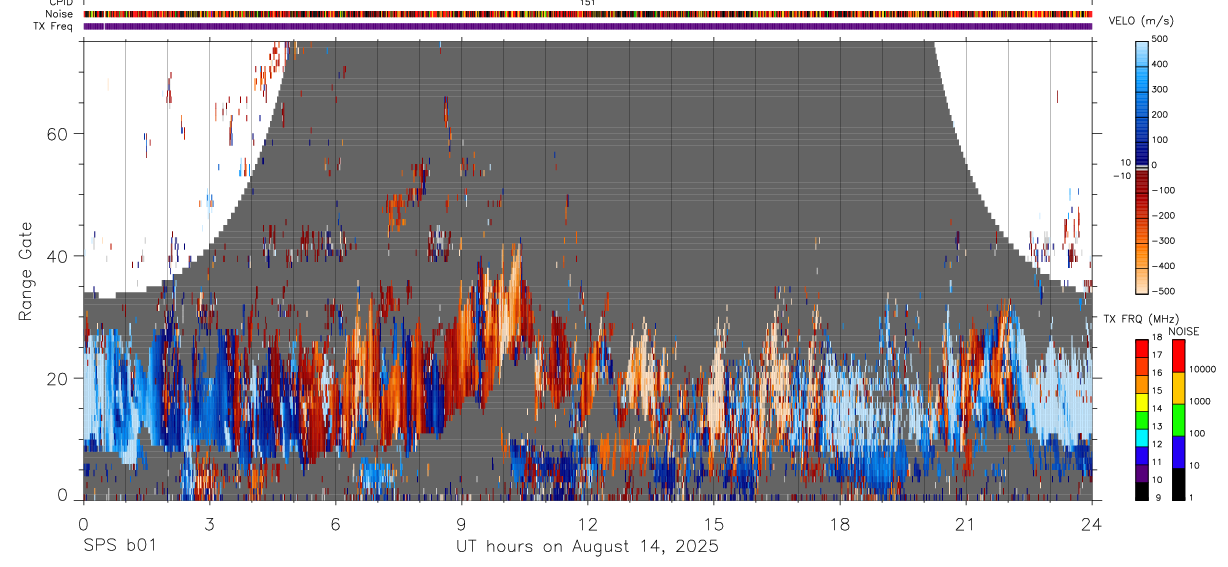The height and width of the screenshot is (567, 1228).
Task: Click the blue segment of the NOISE color bar
Action: tap(1178, 452)
